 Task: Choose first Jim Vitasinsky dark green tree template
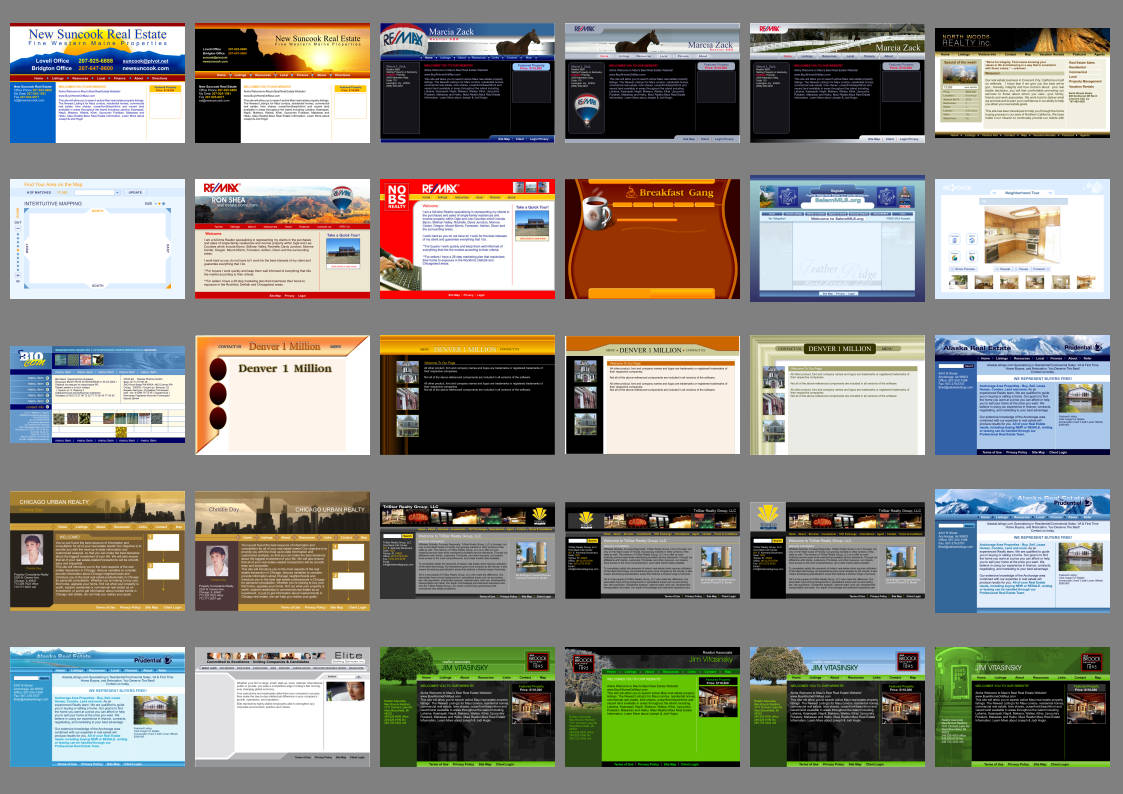tap(467, 707)
